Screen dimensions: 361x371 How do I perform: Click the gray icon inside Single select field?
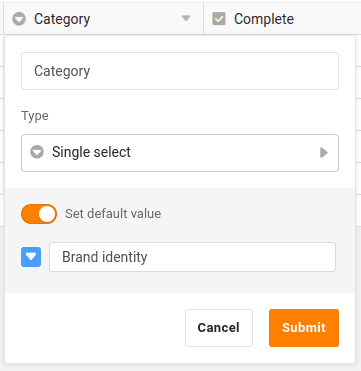coord(37,153)
